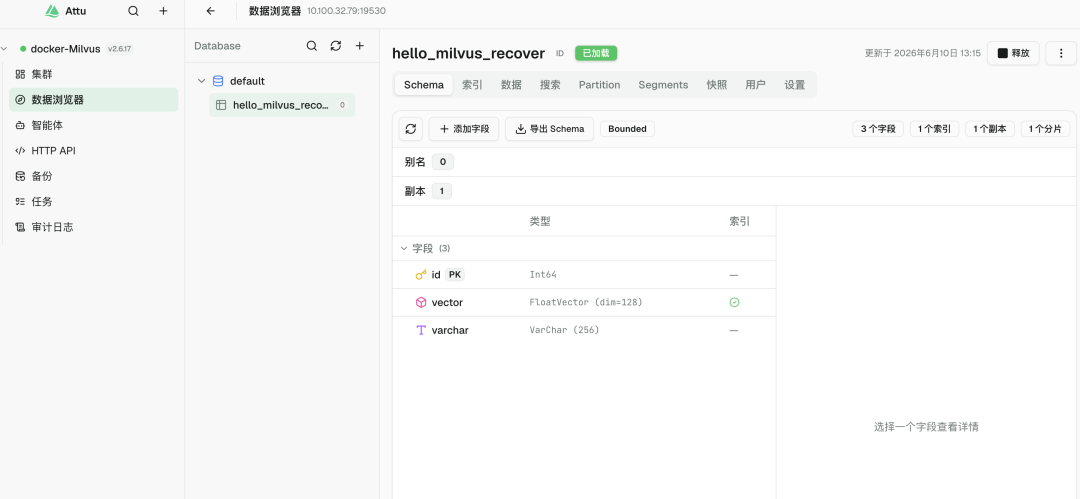Viewport: 1080px width, 499px height.
Task: Open the 数据浏览器 sidebar item
Action: click(x=94, y=100)
